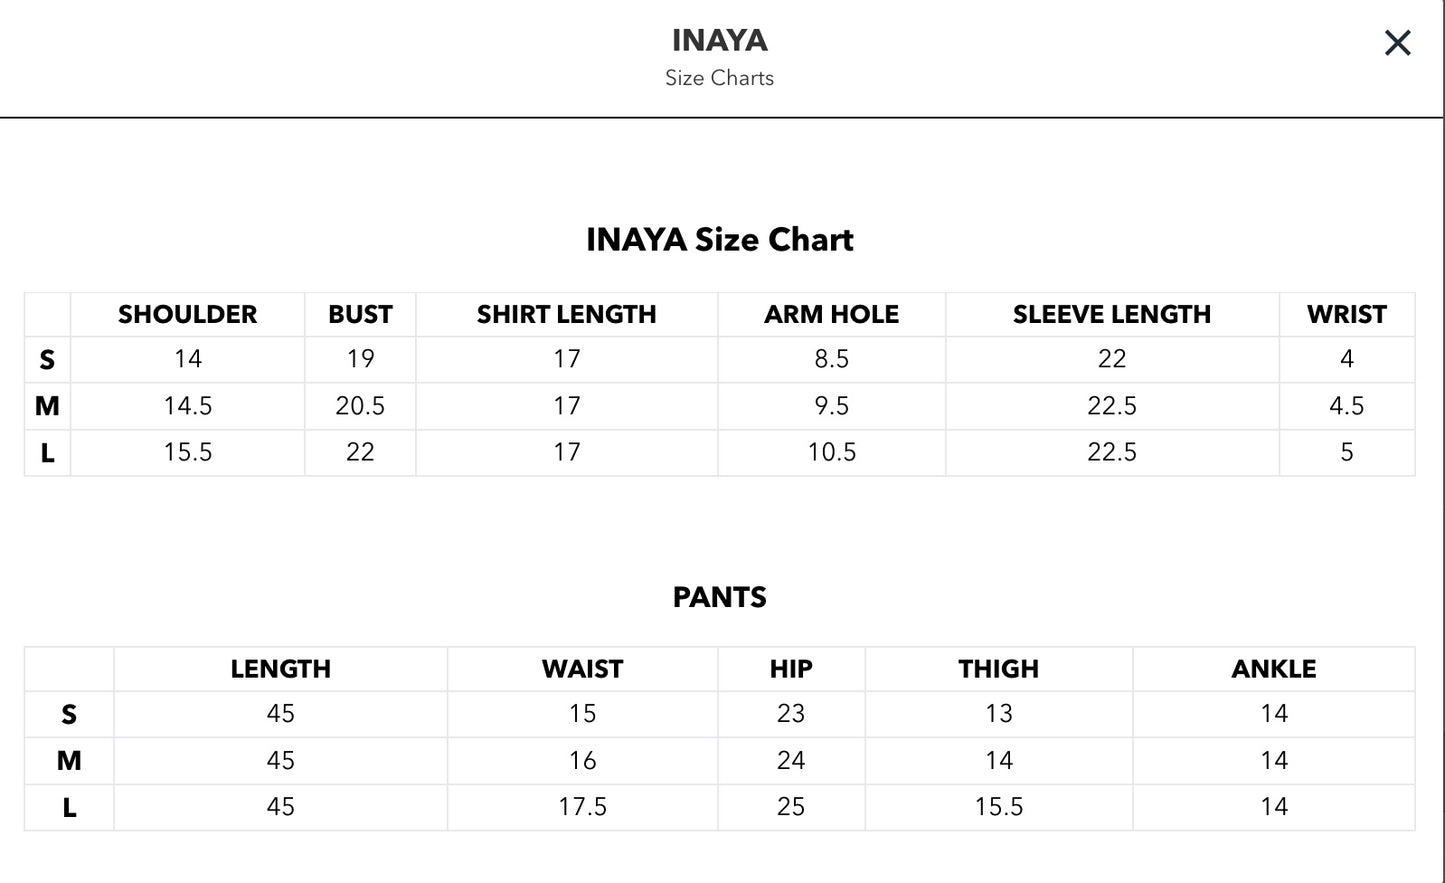Click the Size Charts subtitle text
The image size is (1445, 883).
tap(720, 78)
